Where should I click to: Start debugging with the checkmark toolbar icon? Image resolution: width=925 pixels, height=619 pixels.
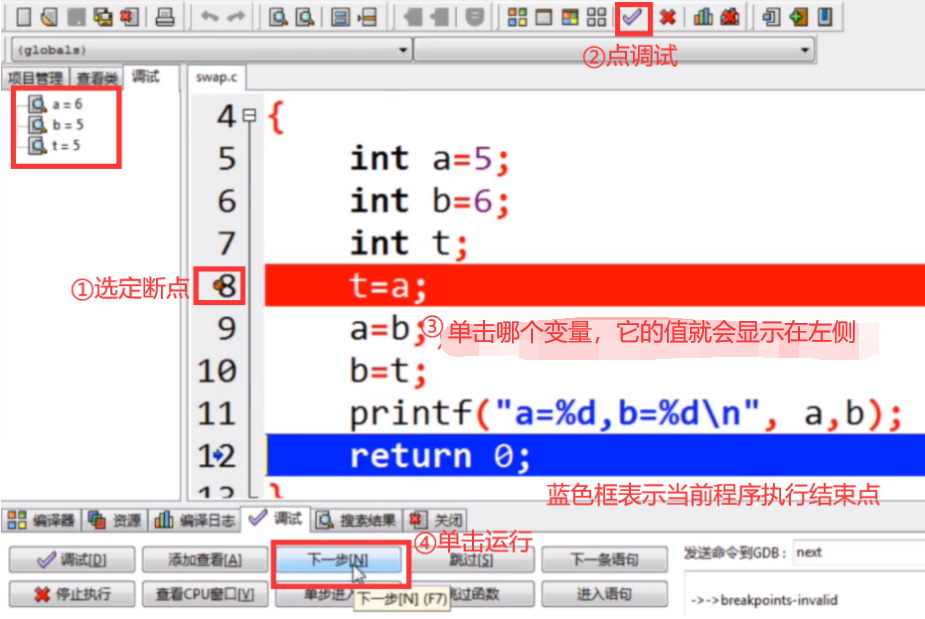(x=633, y=15)
